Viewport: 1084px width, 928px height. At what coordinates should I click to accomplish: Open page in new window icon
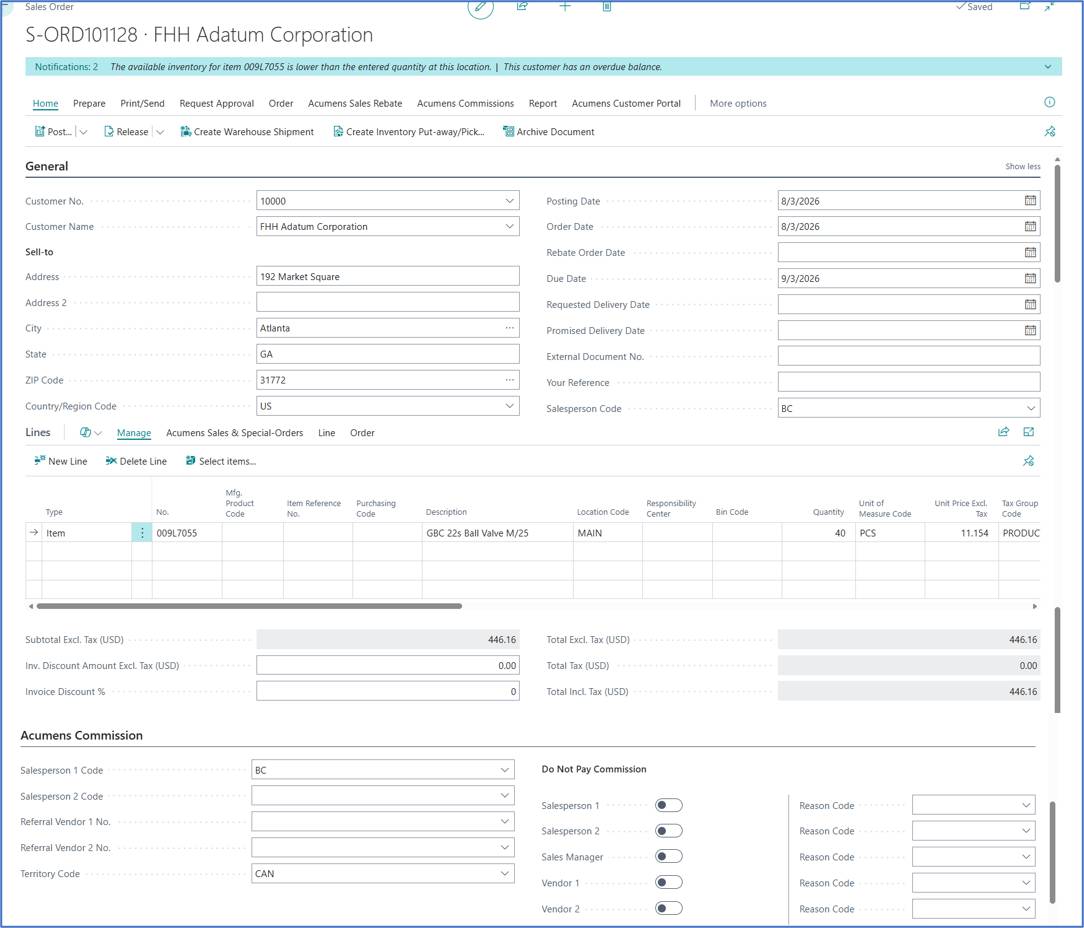point(1025,6)
